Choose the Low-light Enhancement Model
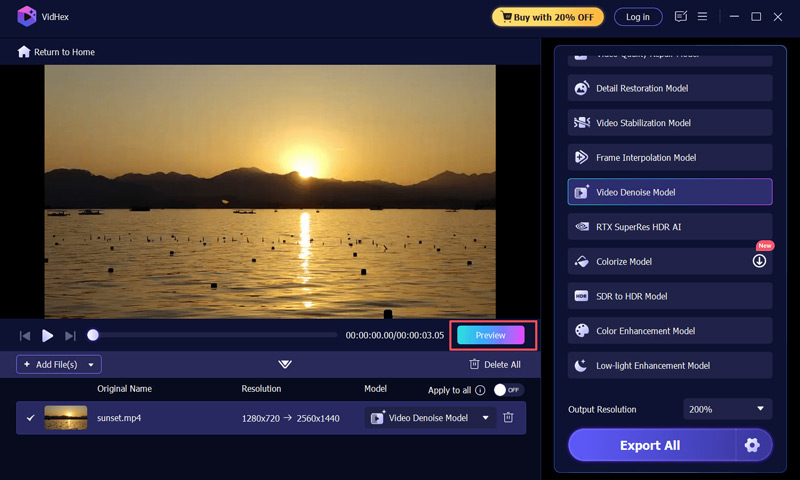Viewport: 800px width, 480px height. pyautogui.click(x=670, y=365)
